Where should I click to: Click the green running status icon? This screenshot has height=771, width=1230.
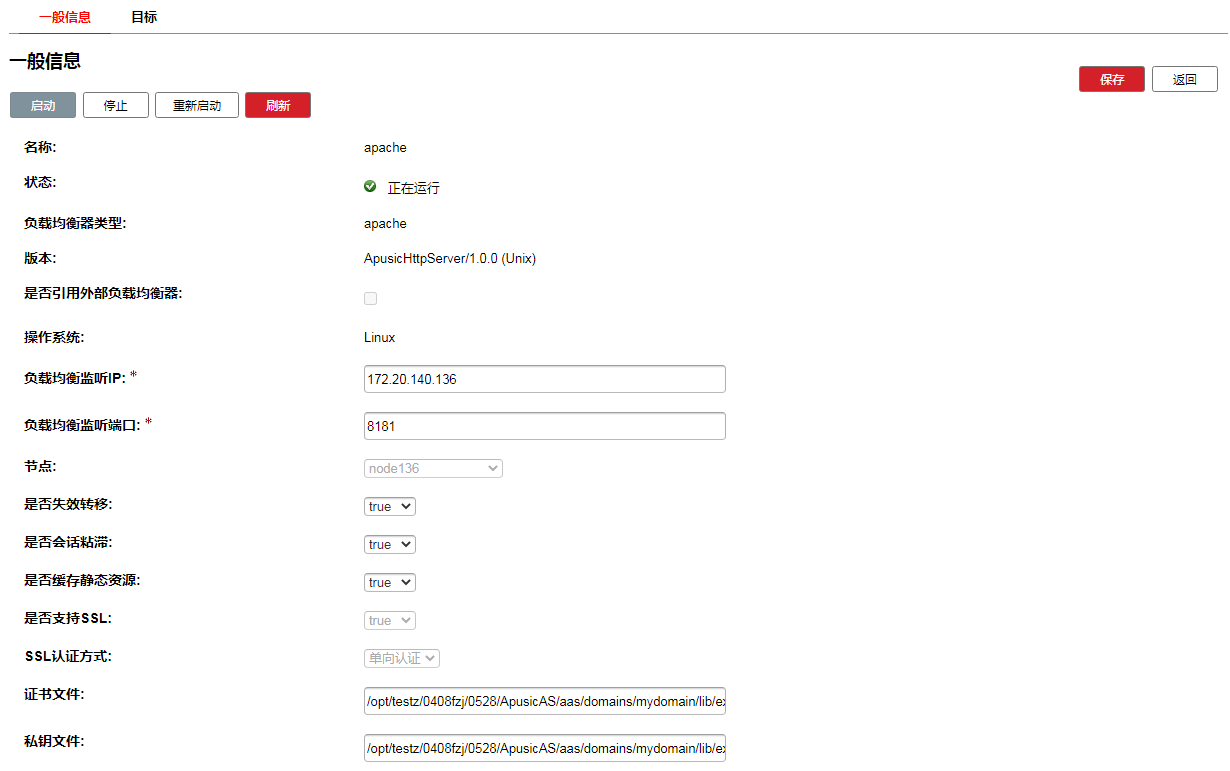(x=370, y=187)
